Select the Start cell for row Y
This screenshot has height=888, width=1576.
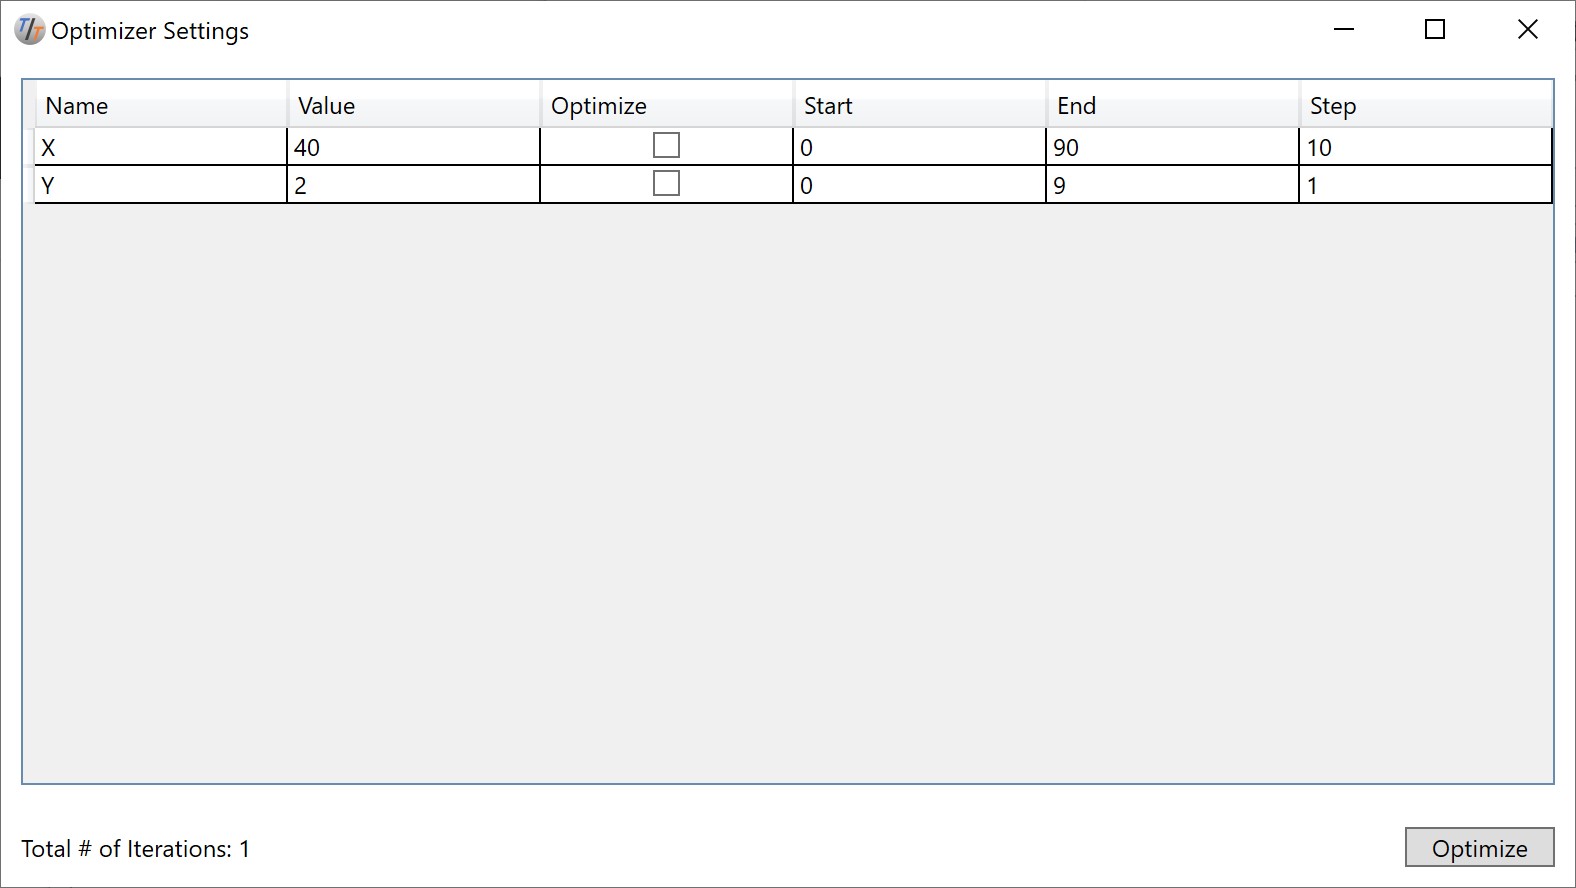(919, 185)
